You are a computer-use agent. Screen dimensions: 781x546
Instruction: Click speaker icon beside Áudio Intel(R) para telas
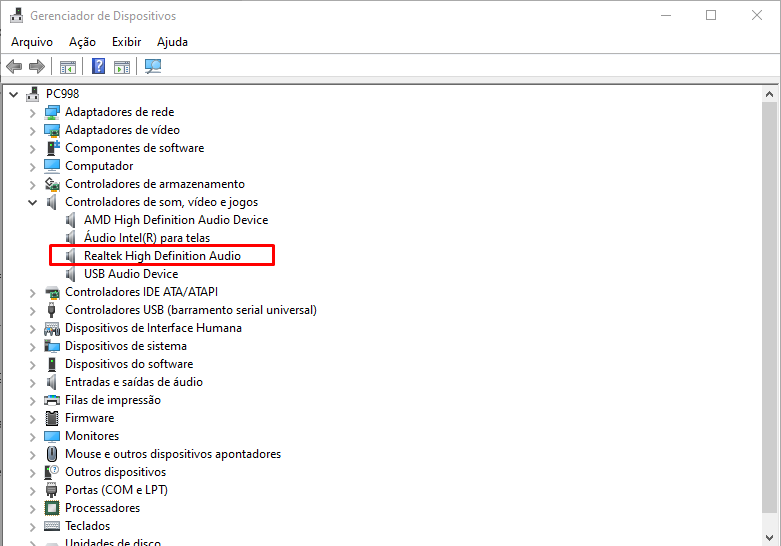point(71,238)
